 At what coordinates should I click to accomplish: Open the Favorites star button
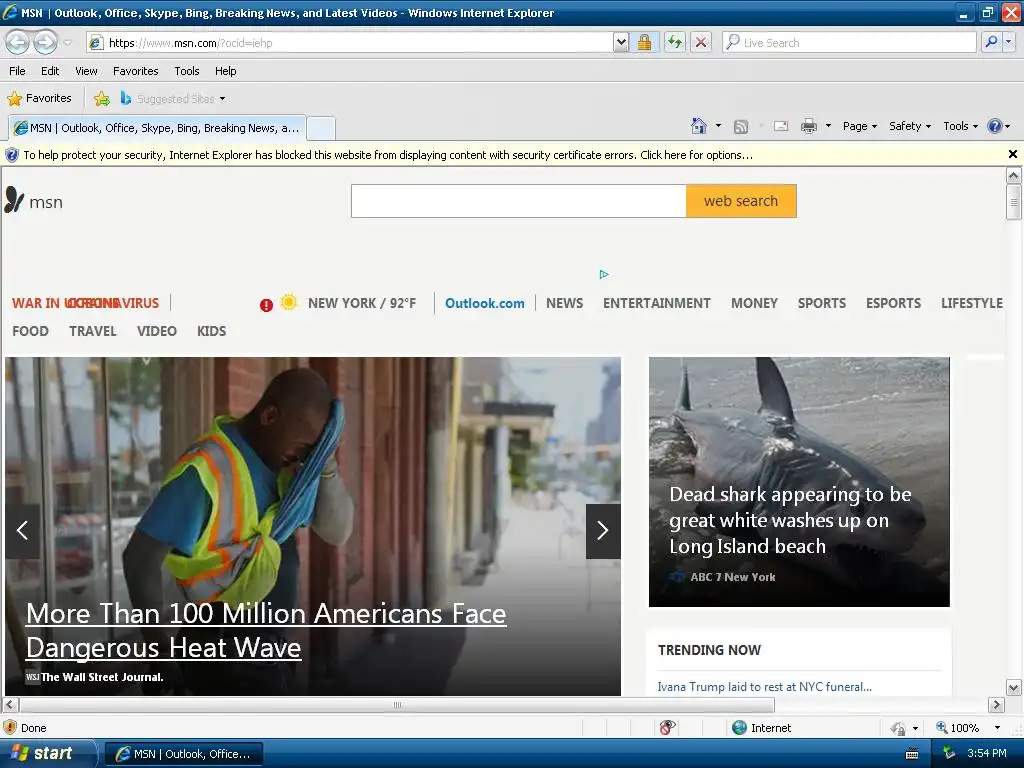tap(40, 99)
